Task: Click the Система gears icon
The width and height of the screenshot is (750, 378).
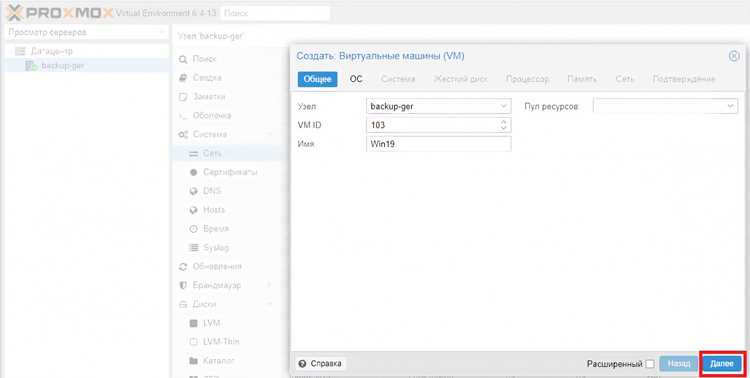Action: [x=183, y=135]
